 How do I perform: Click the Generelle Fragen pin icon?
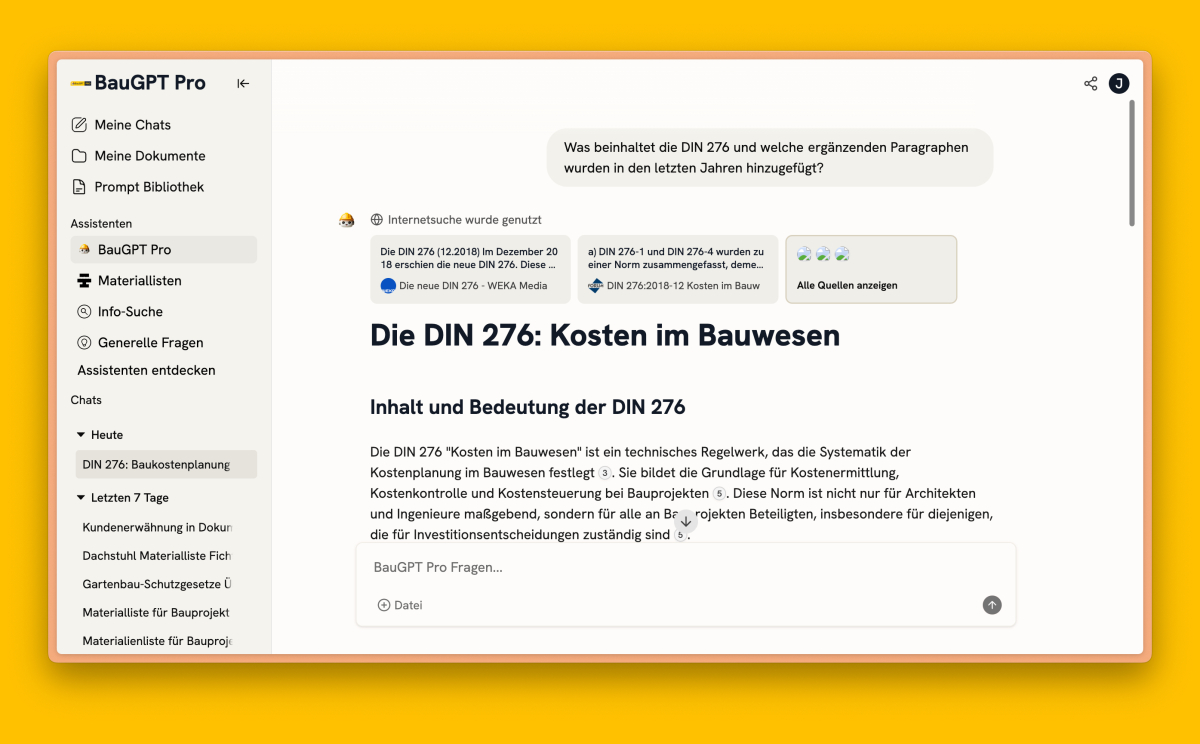(84, 343)
